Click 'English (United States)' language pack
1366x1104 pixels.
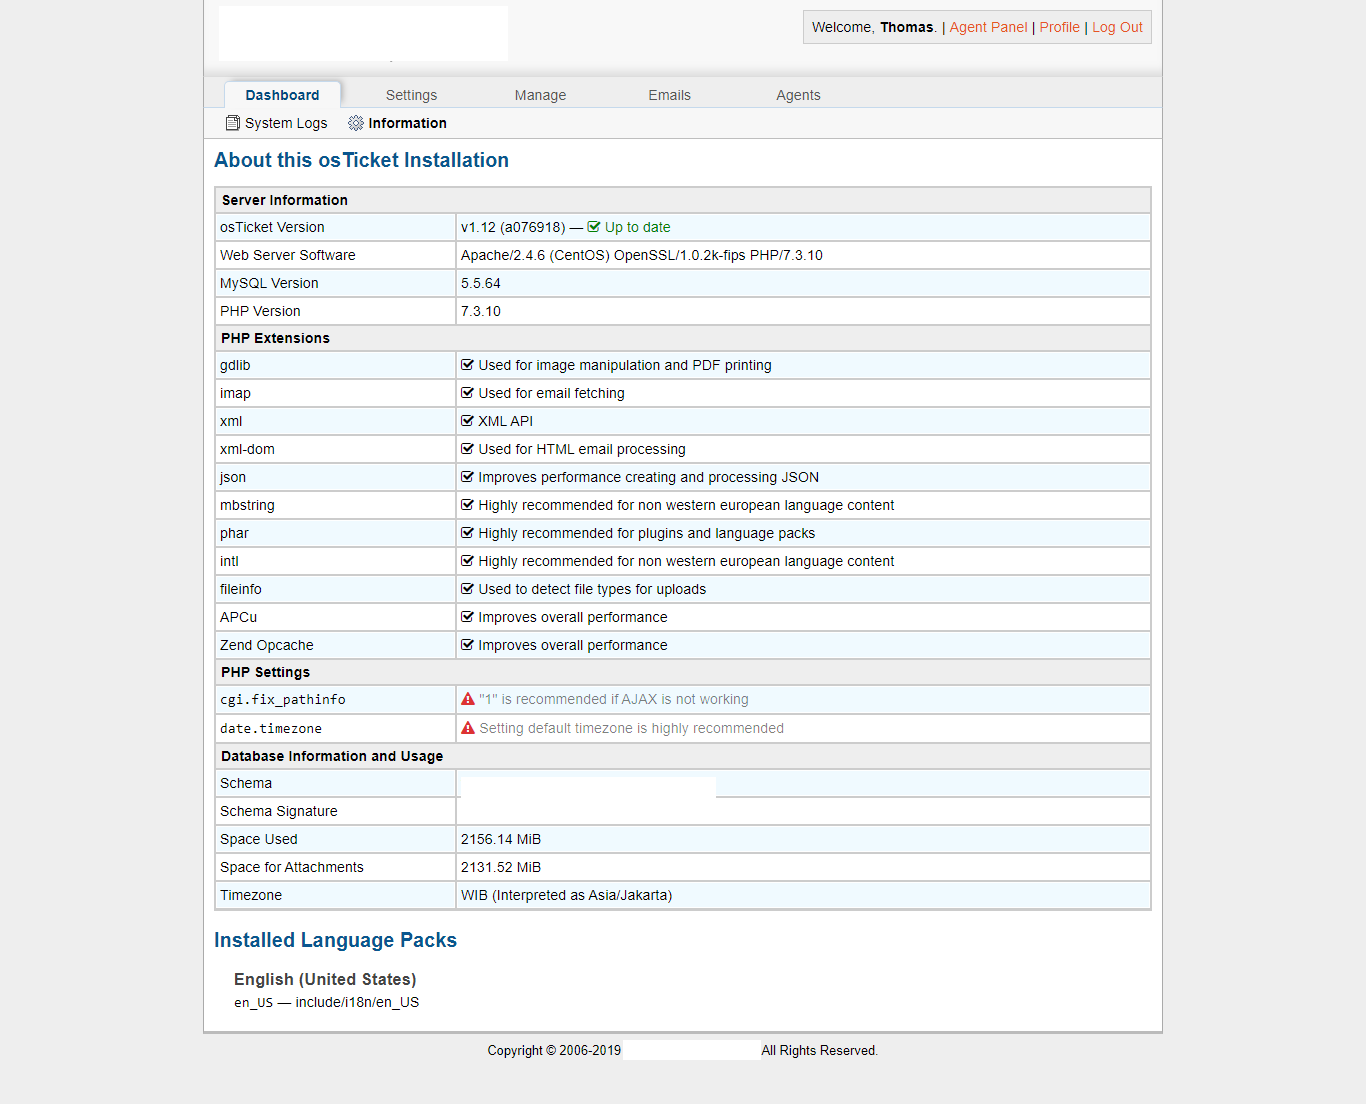325,979
